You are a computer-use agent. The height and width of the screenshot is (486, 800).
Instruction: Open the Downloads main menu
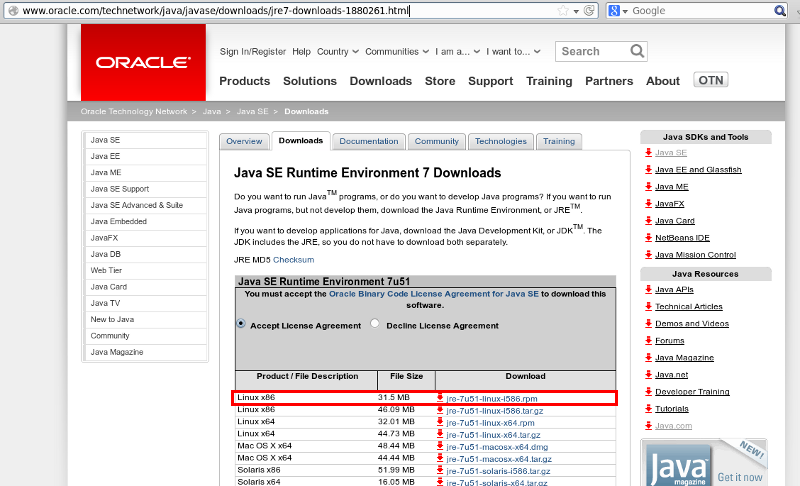coord(381,81)
